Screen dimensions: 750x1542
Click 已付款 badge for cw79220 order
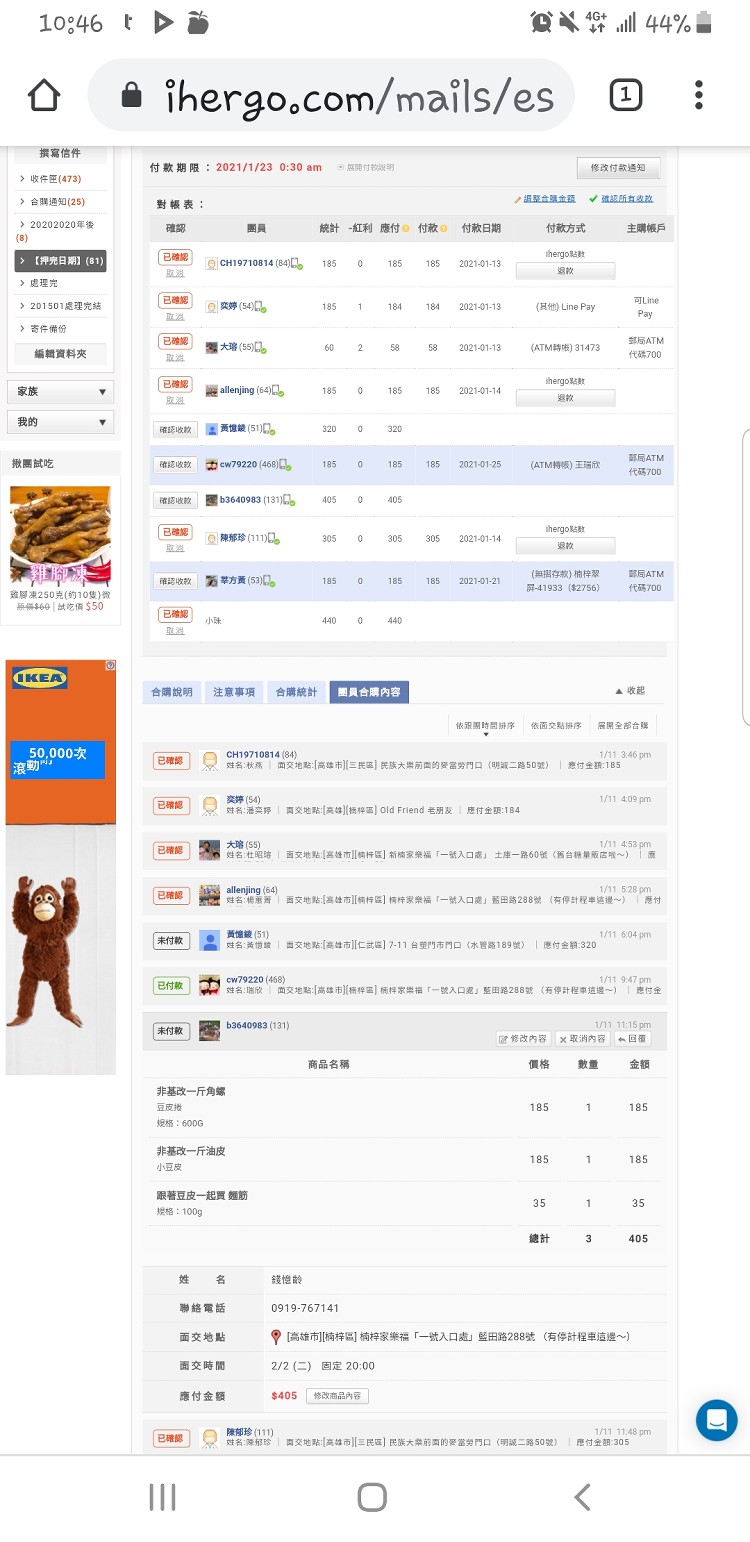pos(170,986)
